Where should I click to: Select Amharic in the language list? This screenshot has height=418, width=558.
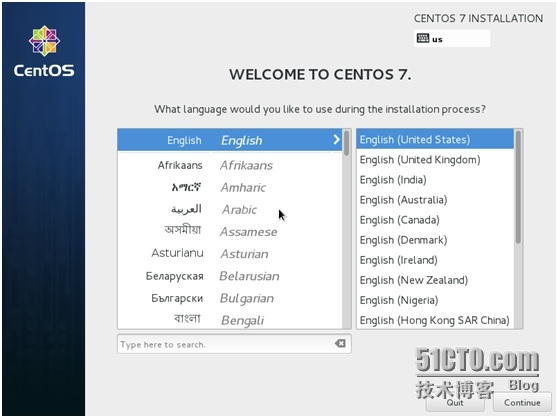(x=230, y=187)
